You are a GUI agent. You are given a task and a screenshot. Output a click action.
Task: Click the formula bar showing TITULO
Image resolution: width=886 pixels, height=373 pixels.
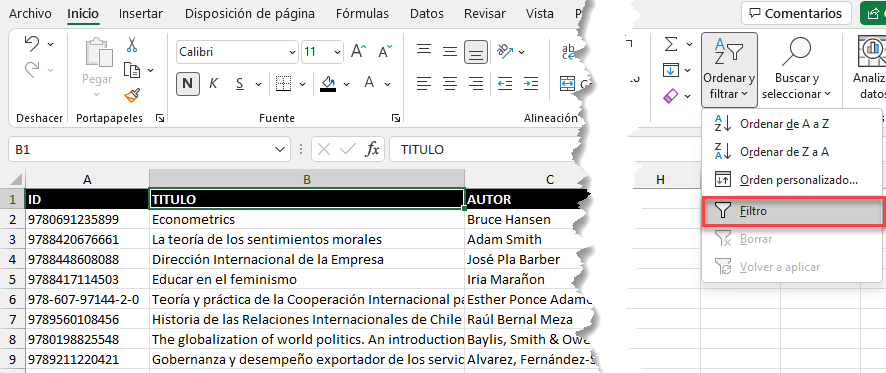[x=486, y=150]
